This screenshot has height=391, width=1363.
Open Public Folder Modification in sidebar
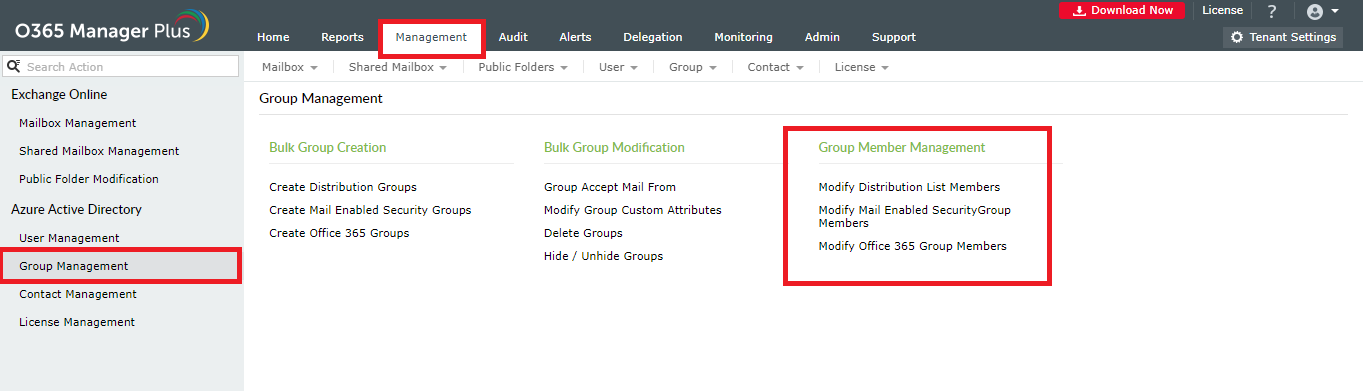89,179
